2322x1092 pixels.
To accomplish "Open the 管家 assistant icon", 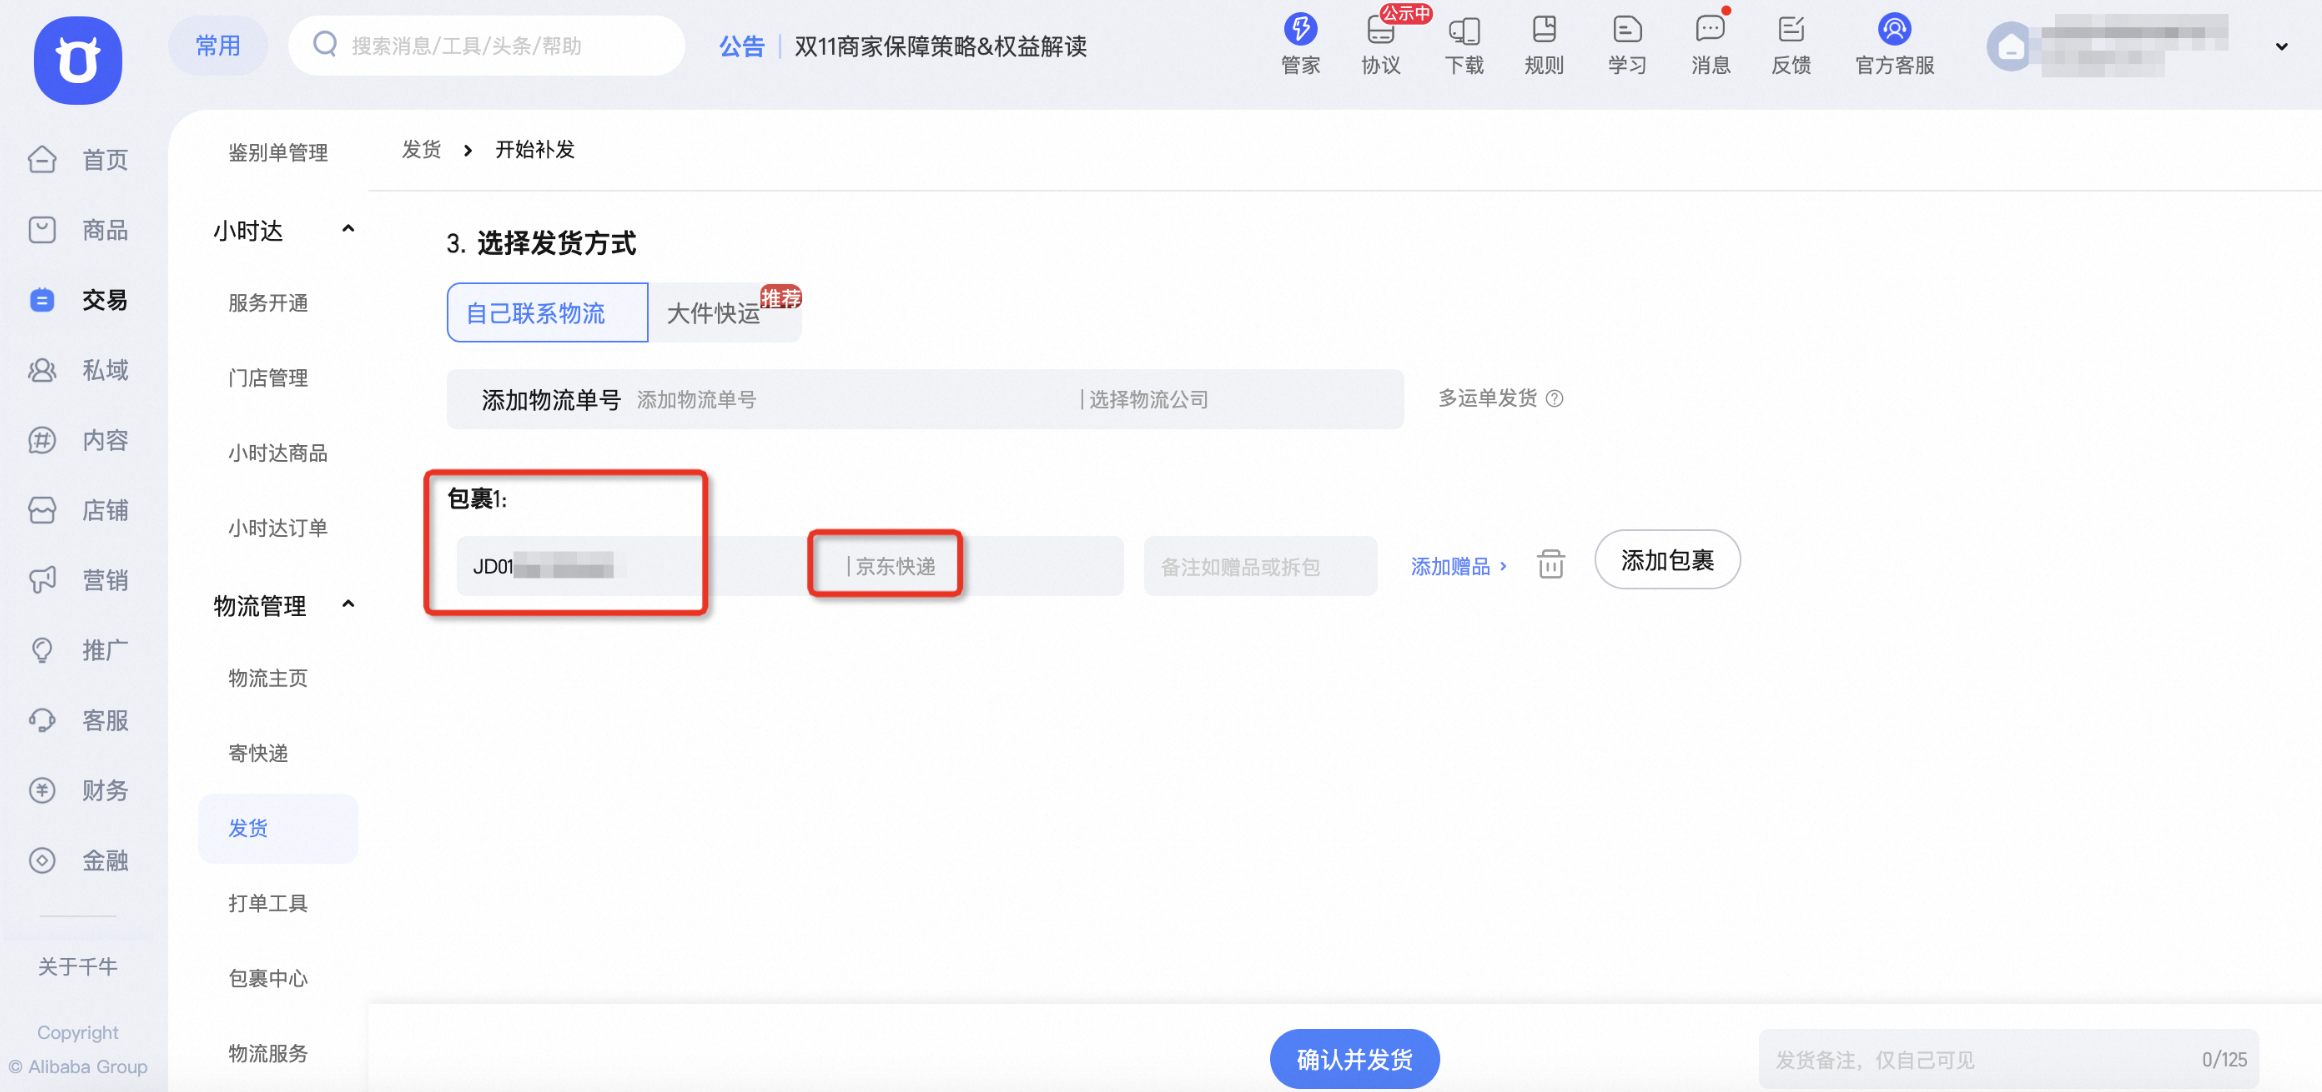I will [x=1300, y=44].
